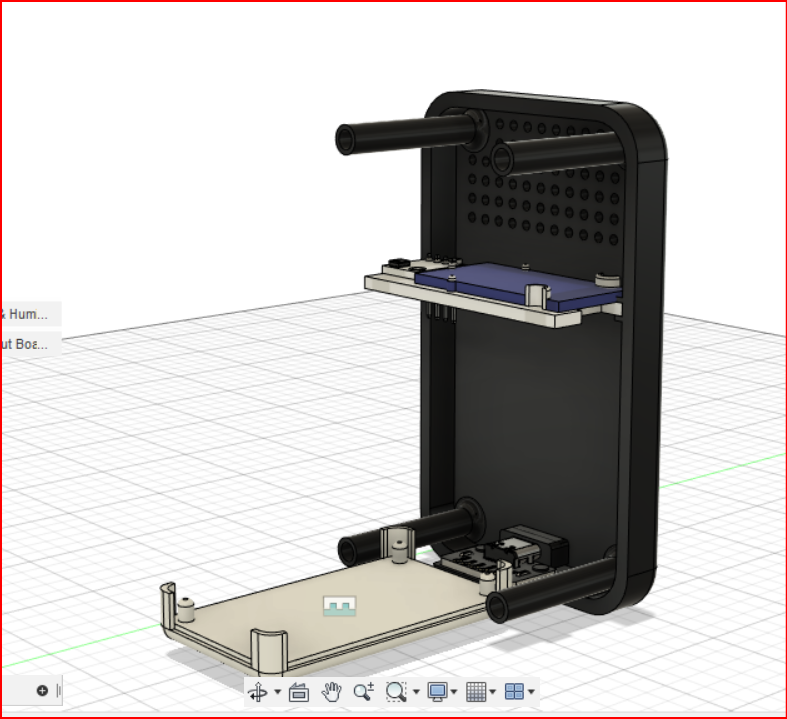Click the round plus icon at bottom-left
This screenshot has height=719, width=787.
tap(42, 691)
